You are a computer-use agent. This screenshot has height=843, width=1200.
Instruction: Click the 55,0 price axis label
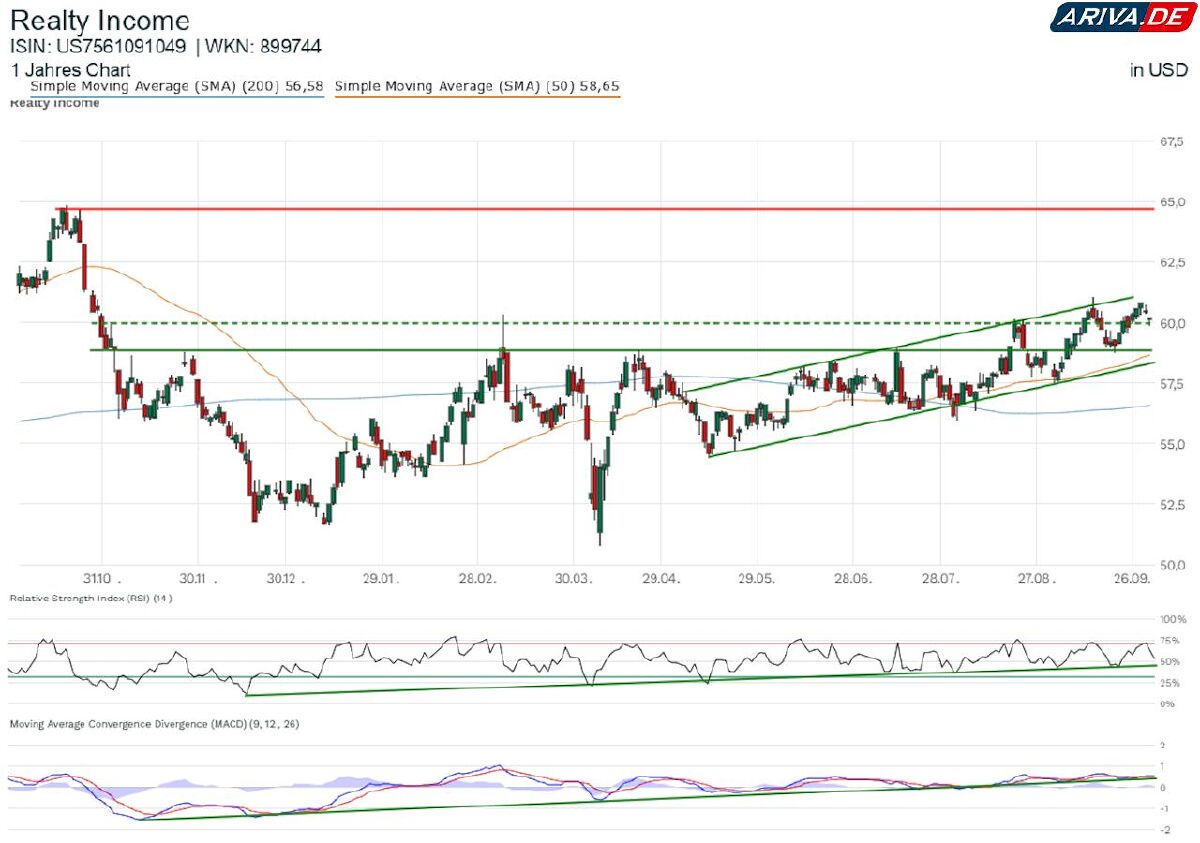(x=1173, y=443)
